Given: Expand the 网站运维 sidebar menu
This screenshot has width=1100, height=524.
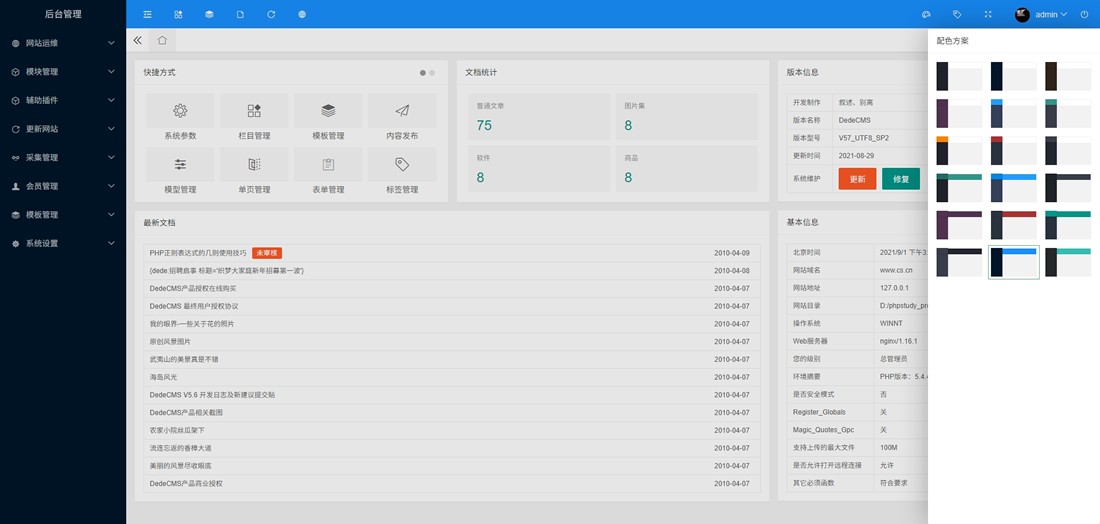Looking at the screenshot, I should tap(62, 43).
